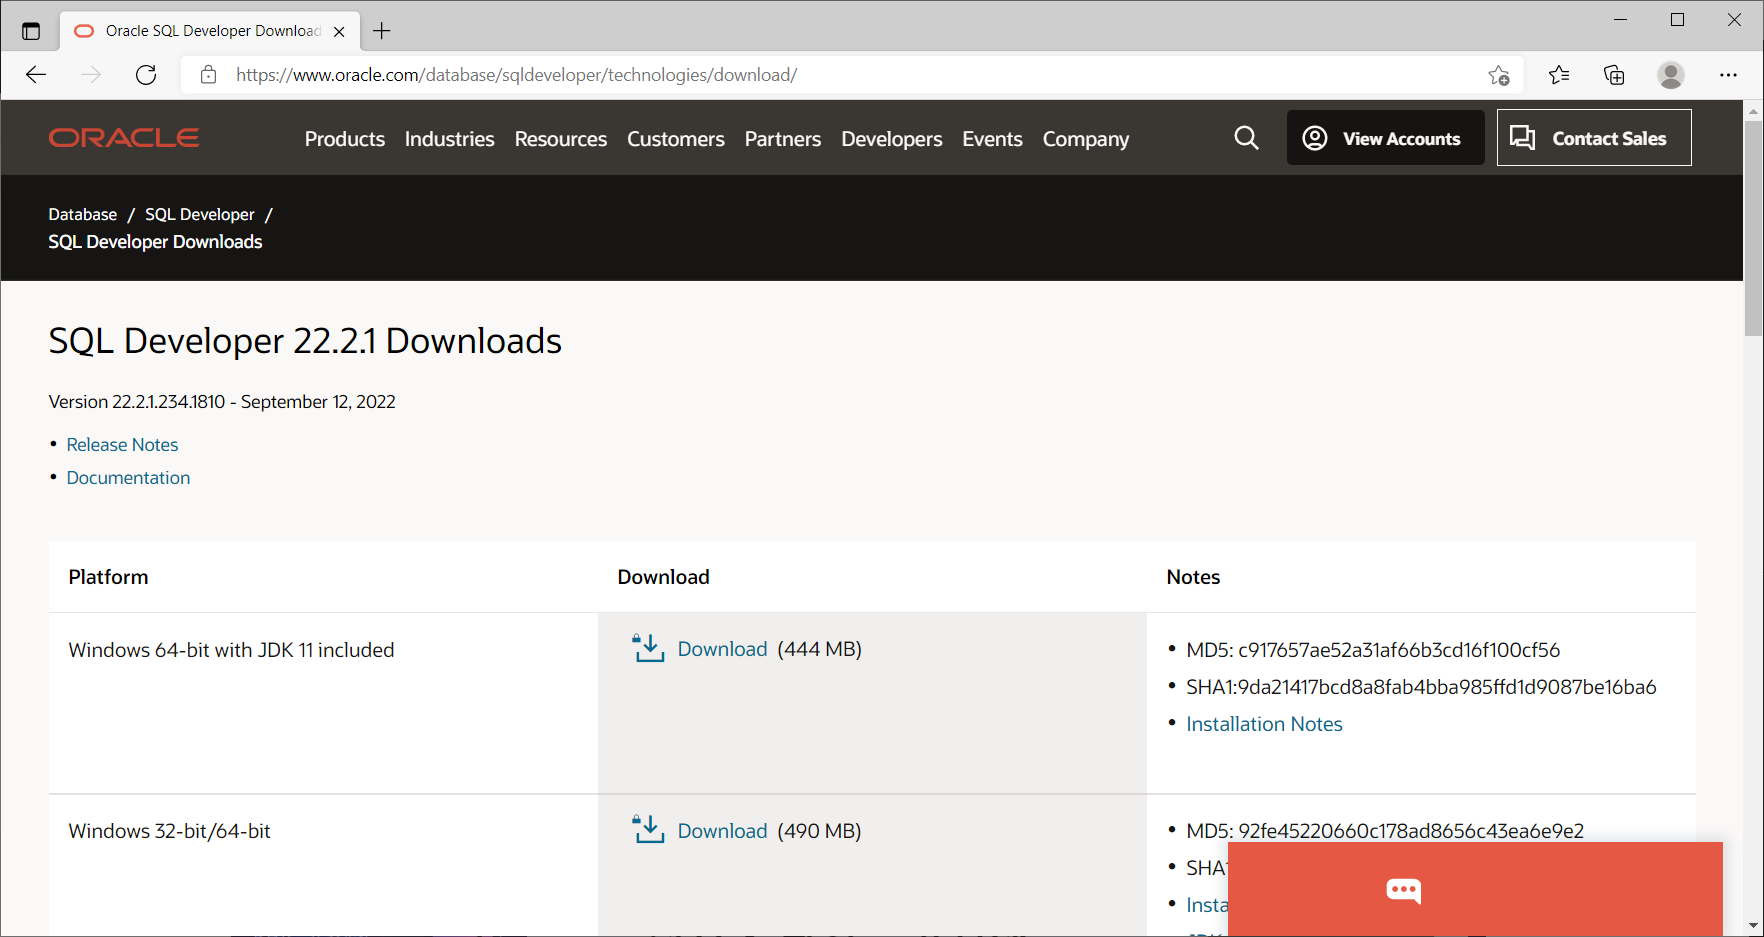
Task: Click download icon for Windows 64-bit JDK 11
Action: 648,648
